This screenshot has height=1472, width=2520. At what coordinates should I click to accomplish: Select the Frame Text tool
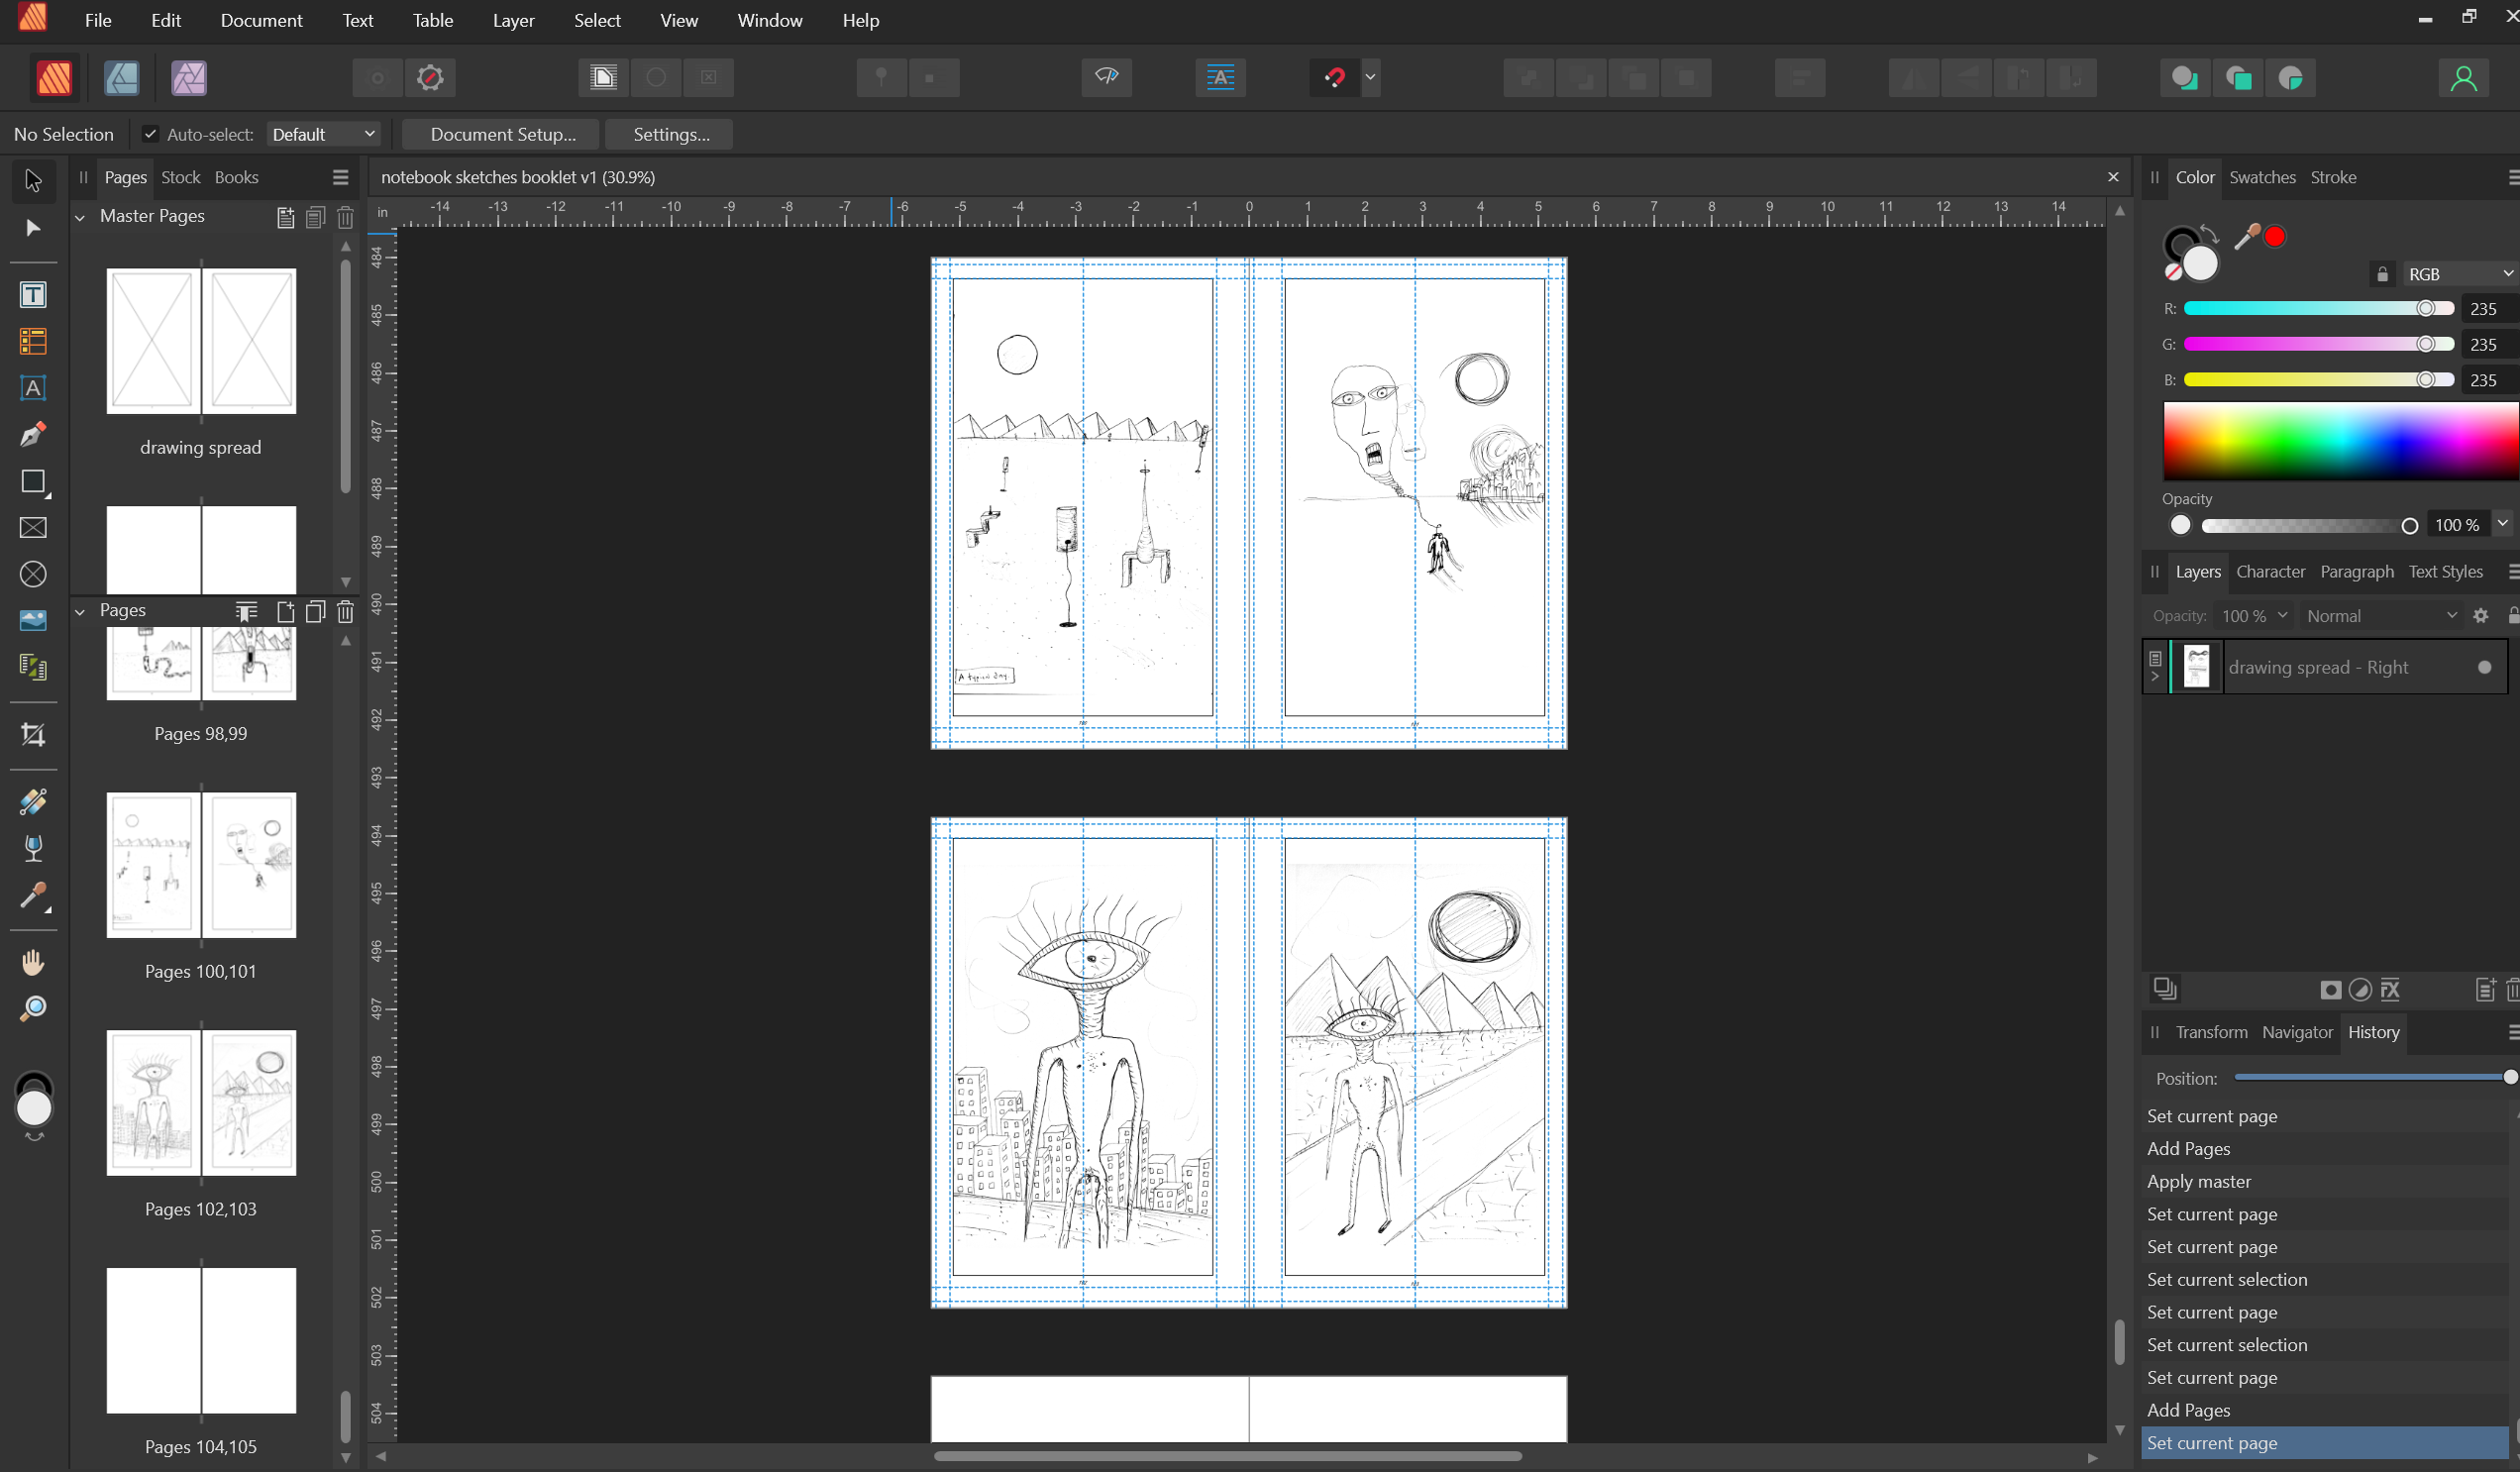(33, 295)
